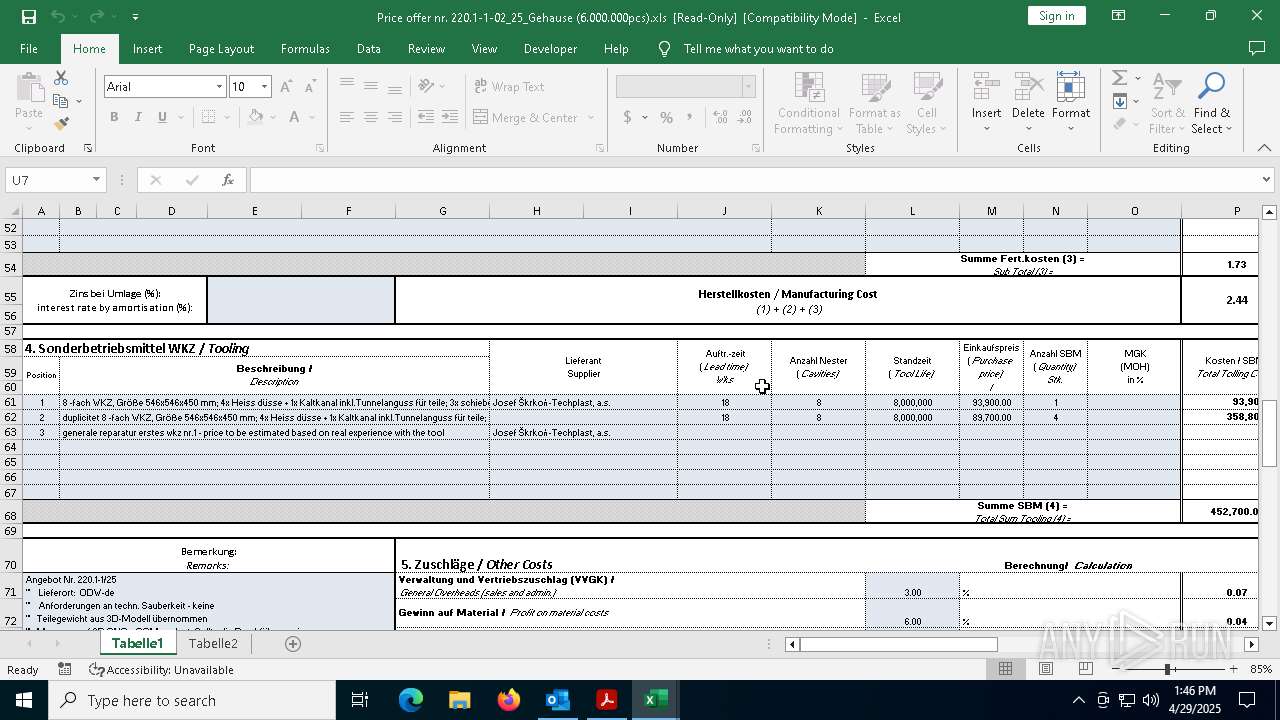1280x720 pixels.
Task: Click in the formula bar input
Action: [750, 180]
